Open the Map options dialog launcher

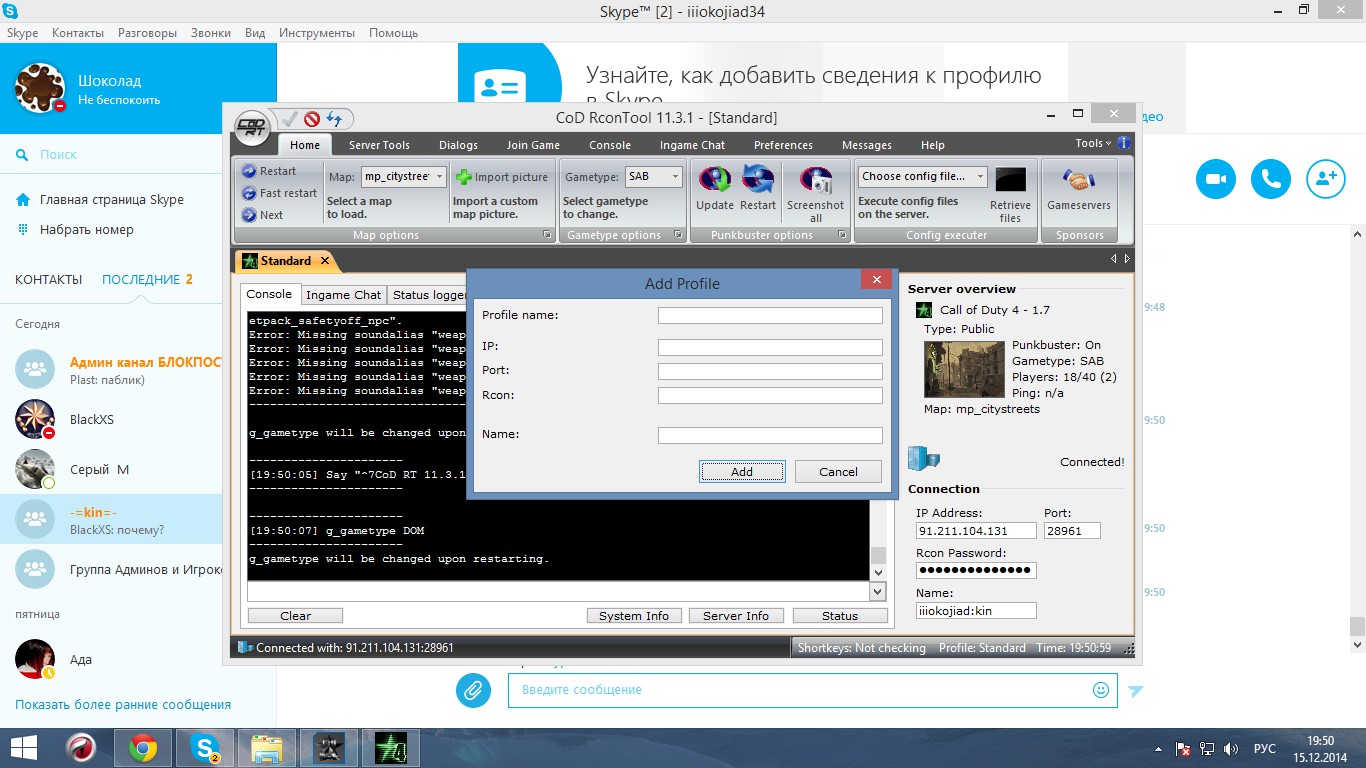click(x=547, y=235)
